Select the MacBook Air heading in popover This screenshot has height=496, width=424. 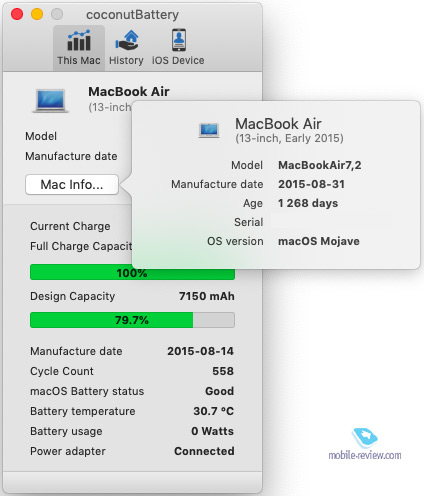click(278, 124)
